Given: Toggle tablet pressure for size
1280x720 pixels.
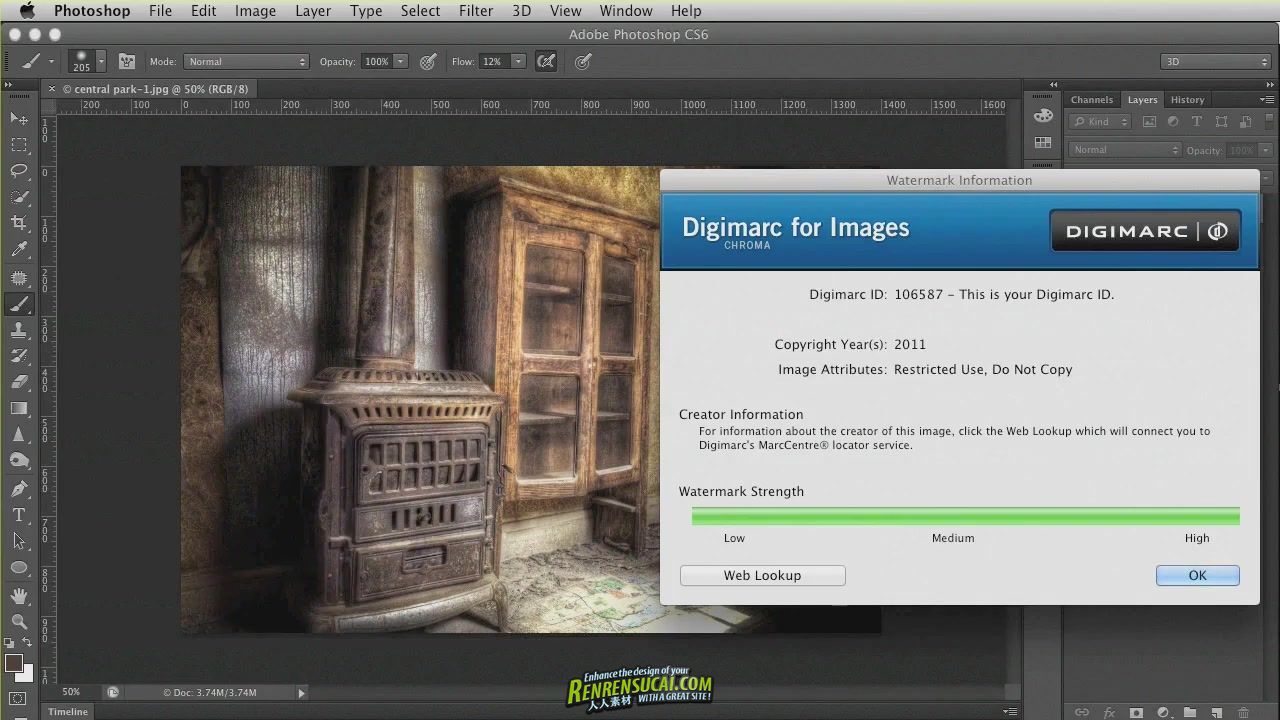Looking at the screenshot, I should pyautogui.click(x=583, y=61).
